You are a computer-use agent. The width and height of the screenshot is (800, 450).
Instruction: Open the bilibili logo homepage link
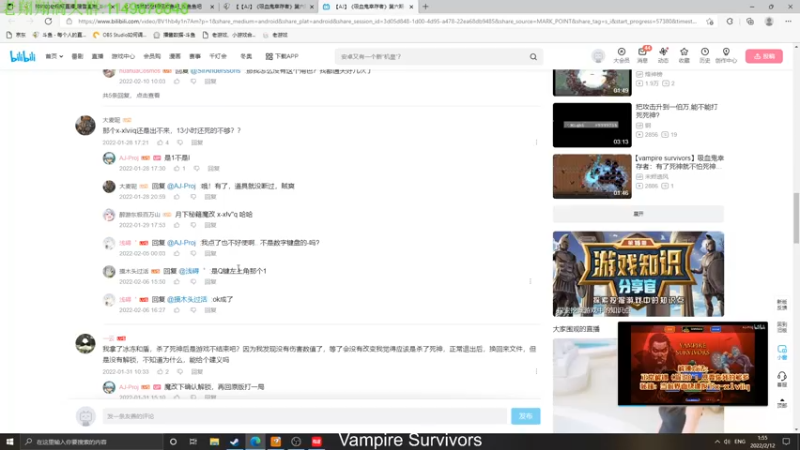tap(22, 56)
